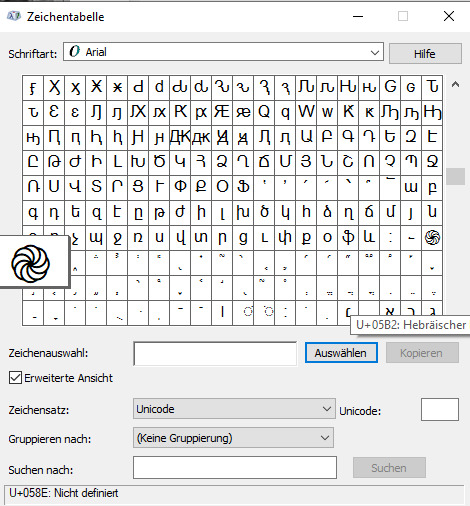Image resolution: width=470 pixels, height=506 pixels.
Task: Click the Kopieren button
Action: click(422, 353)
